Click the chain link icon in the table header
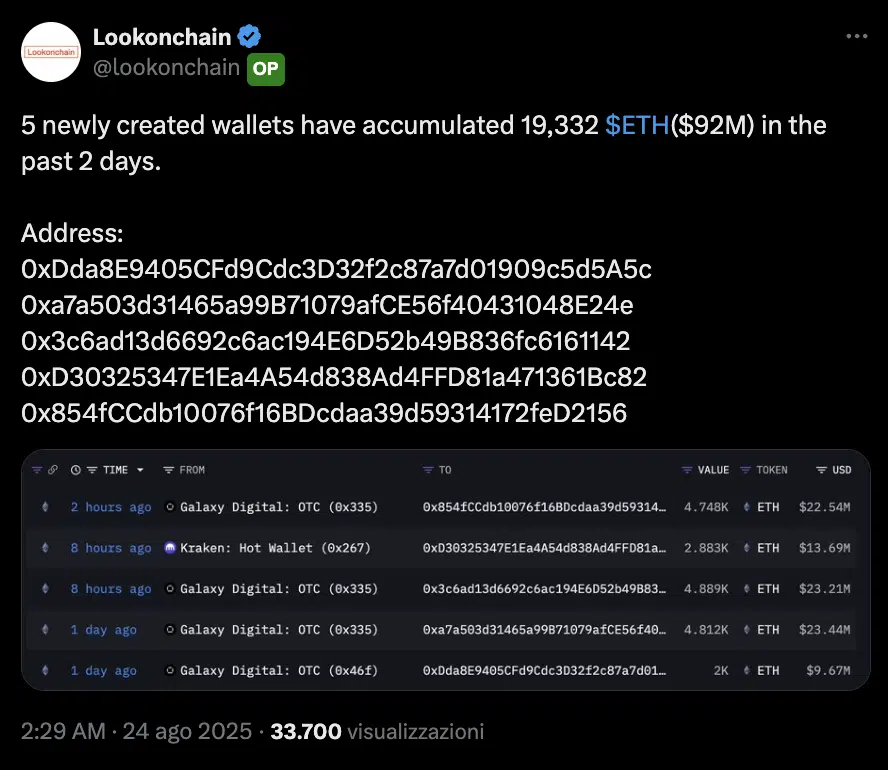This screenshot has width=888, height=770. pyautogui.click(x=53, y=469)
